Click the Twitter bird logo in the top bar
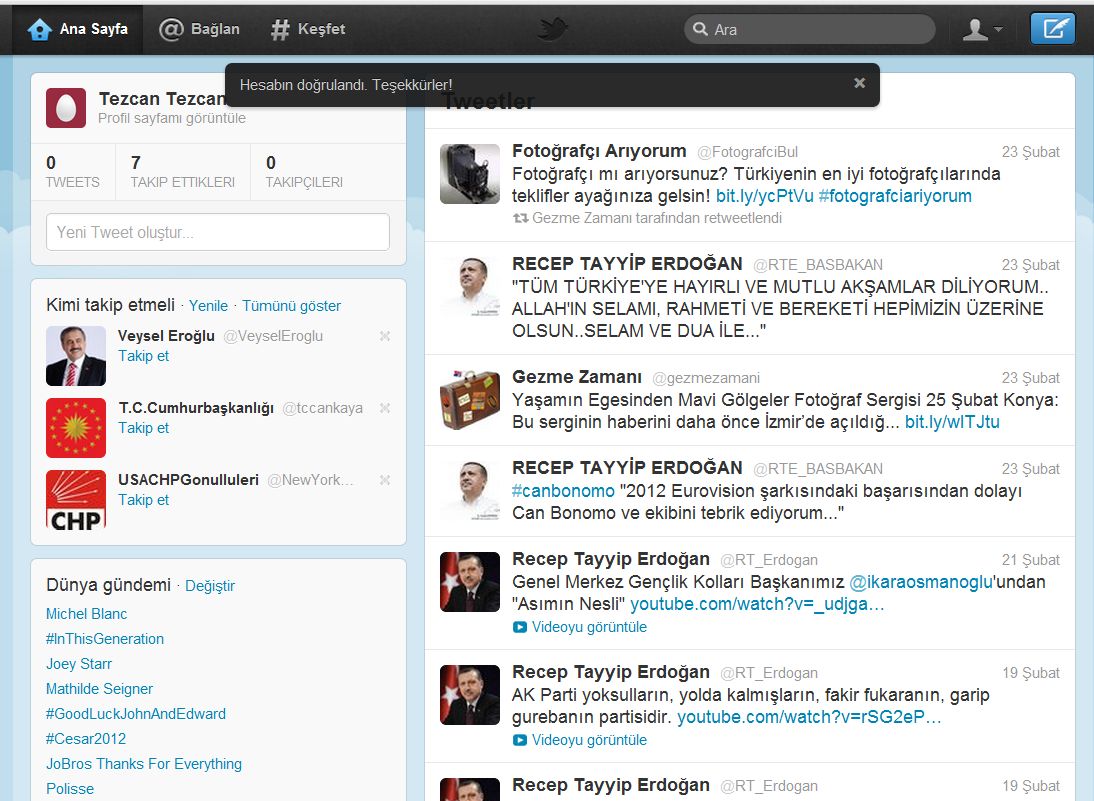This screenshot has height=801, width=1094. pos(553,29)
